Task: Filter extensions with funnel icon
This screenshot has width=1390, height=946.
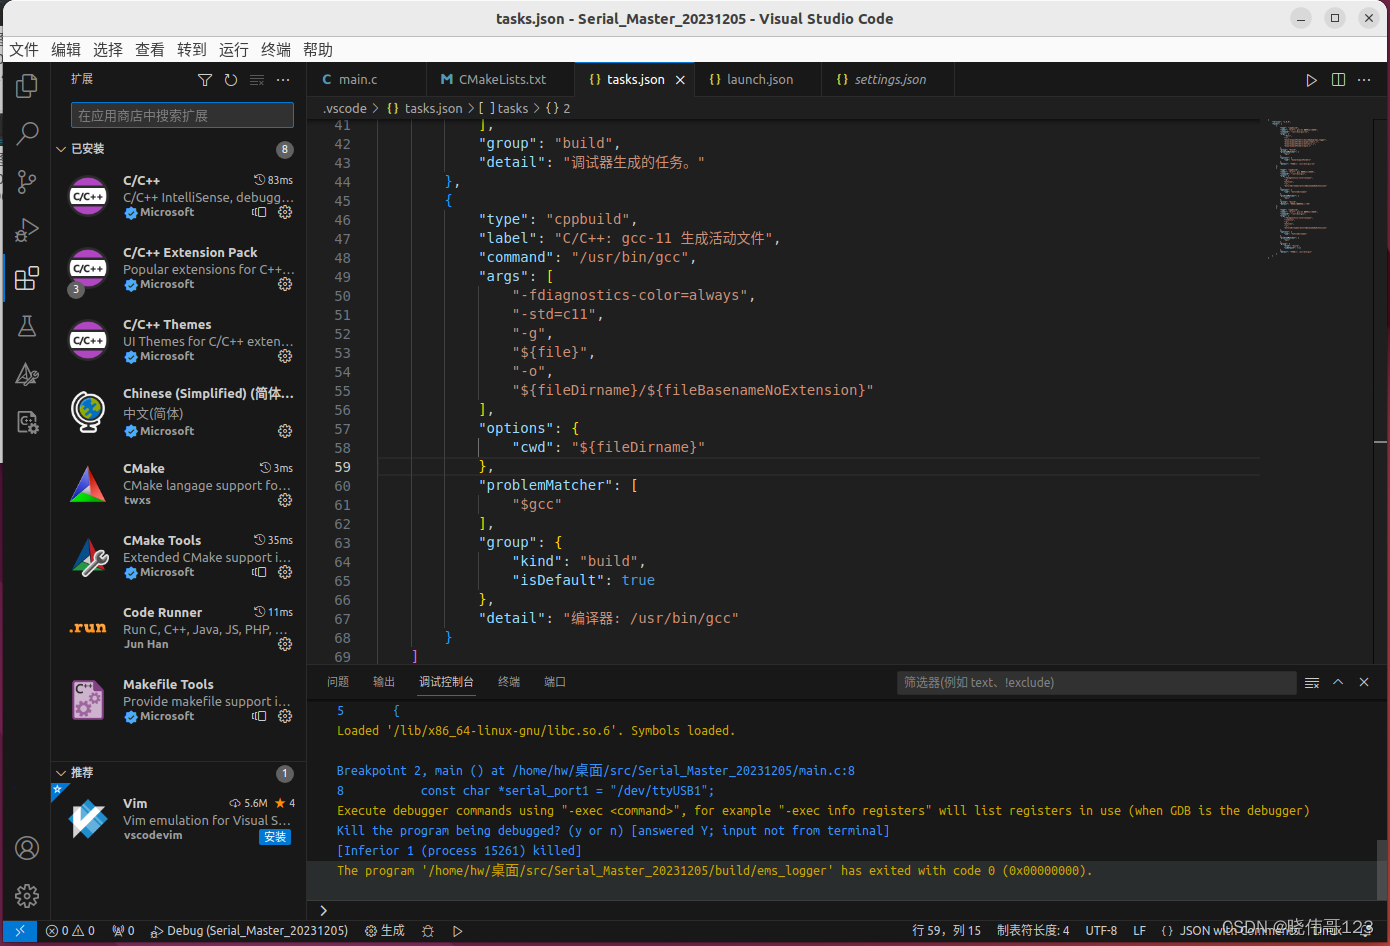Action: 205,80
